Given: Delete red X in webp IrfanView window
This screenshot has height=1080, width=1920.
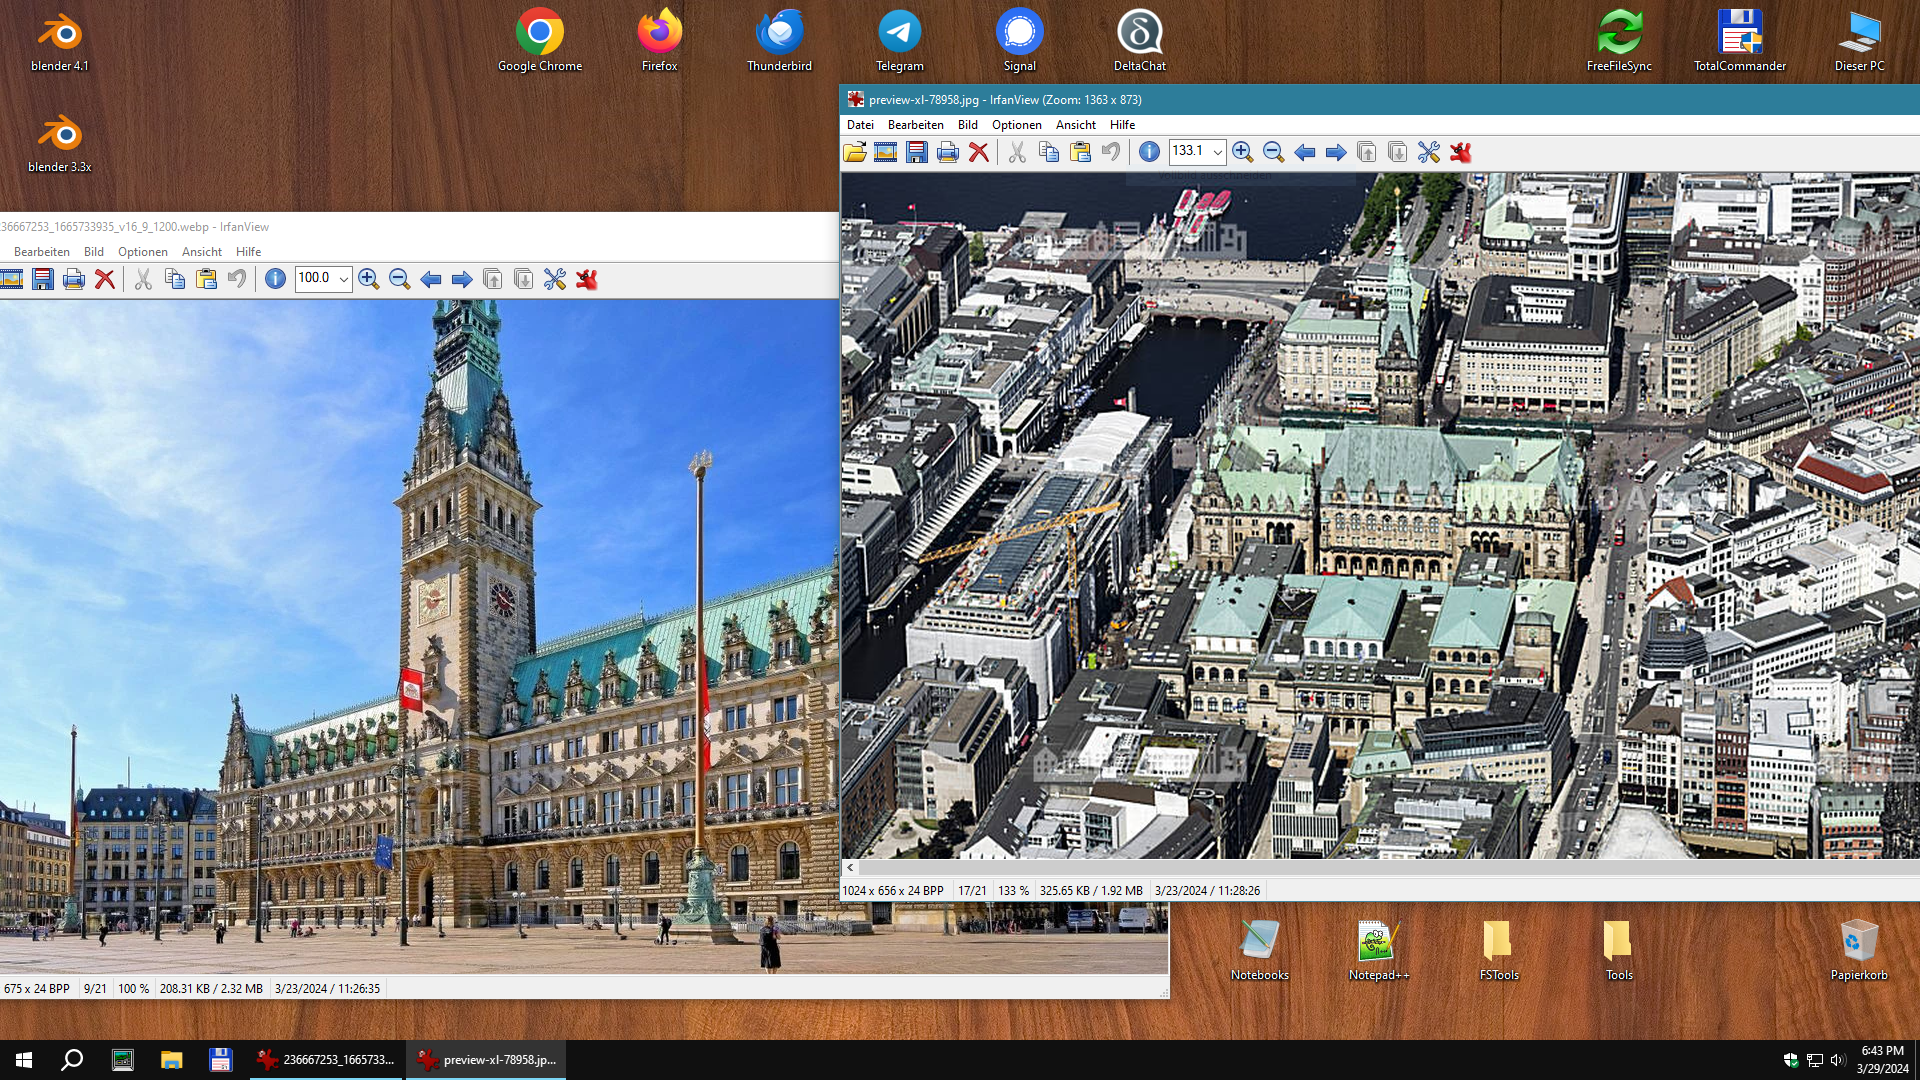Looking at the screenshot, I should [x=104, y=279].
